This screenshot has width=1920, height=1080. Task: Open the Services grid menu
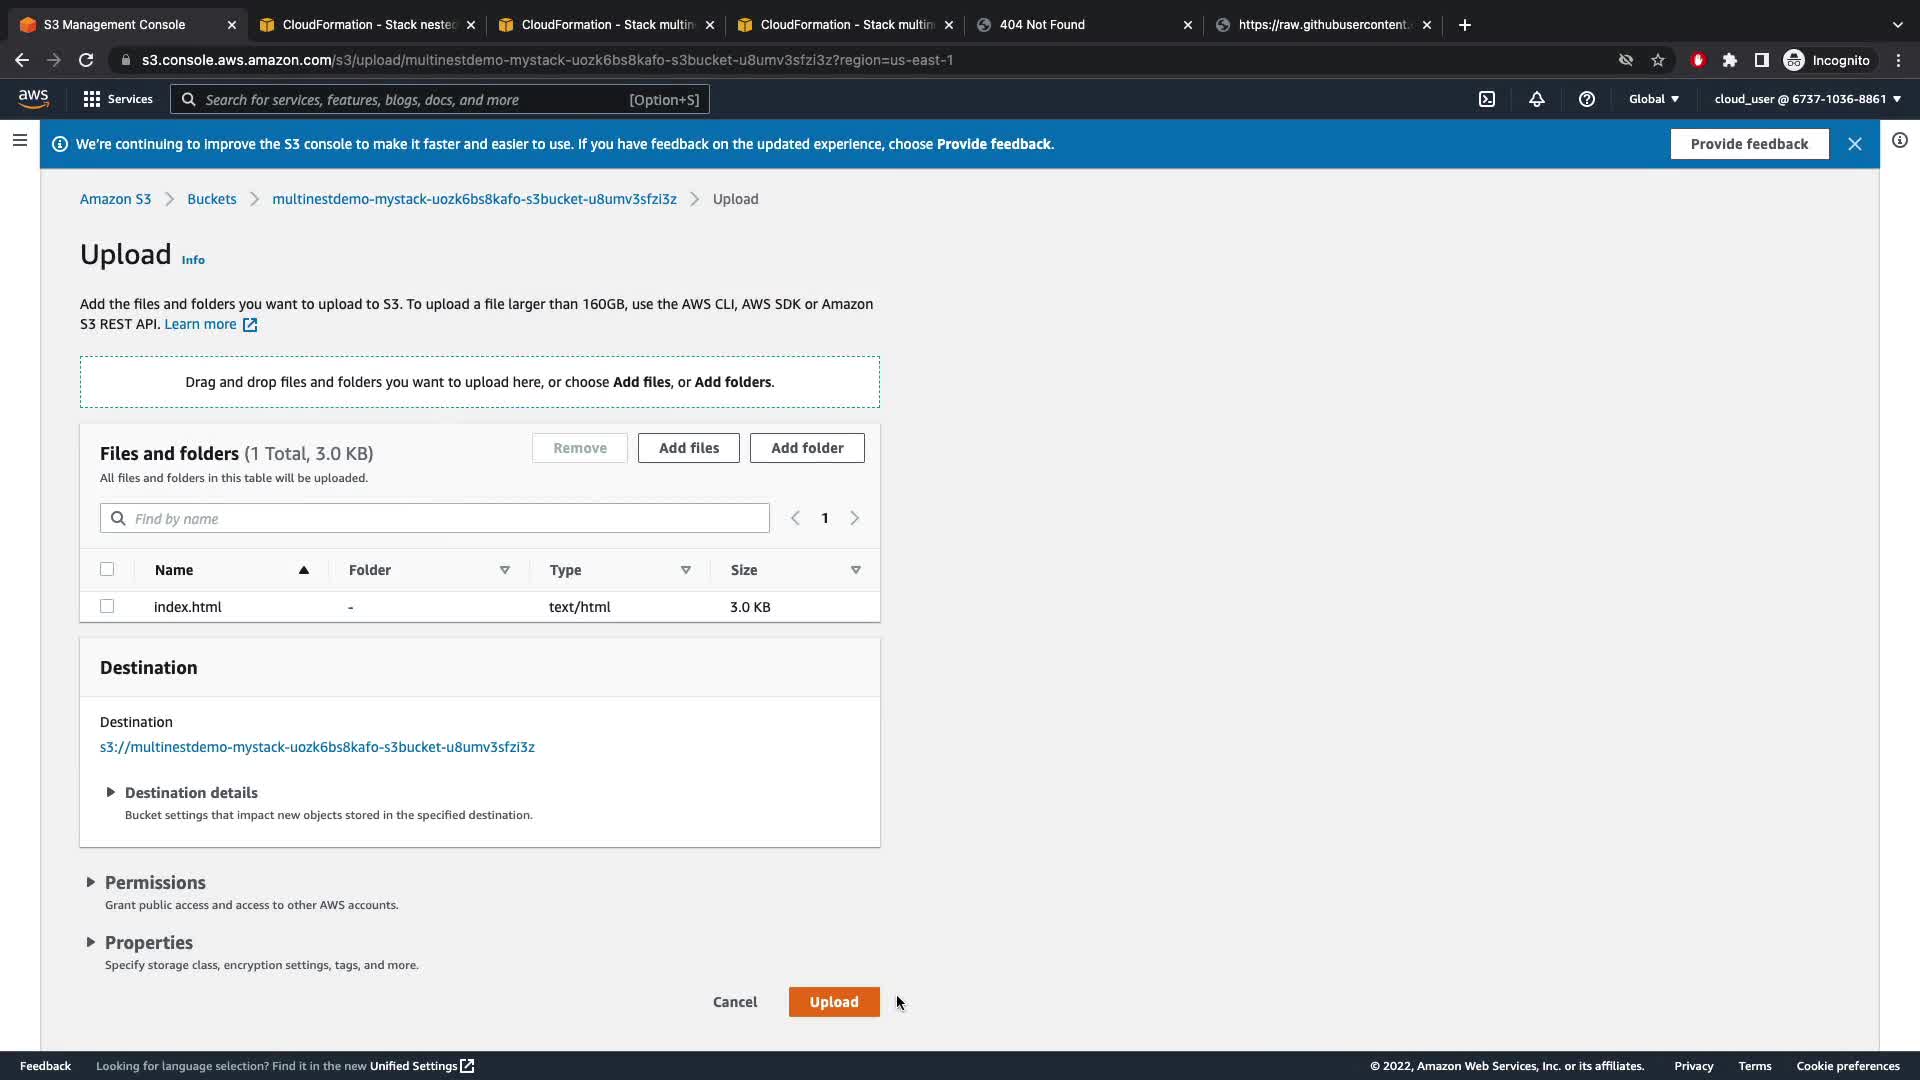[118, 99]
